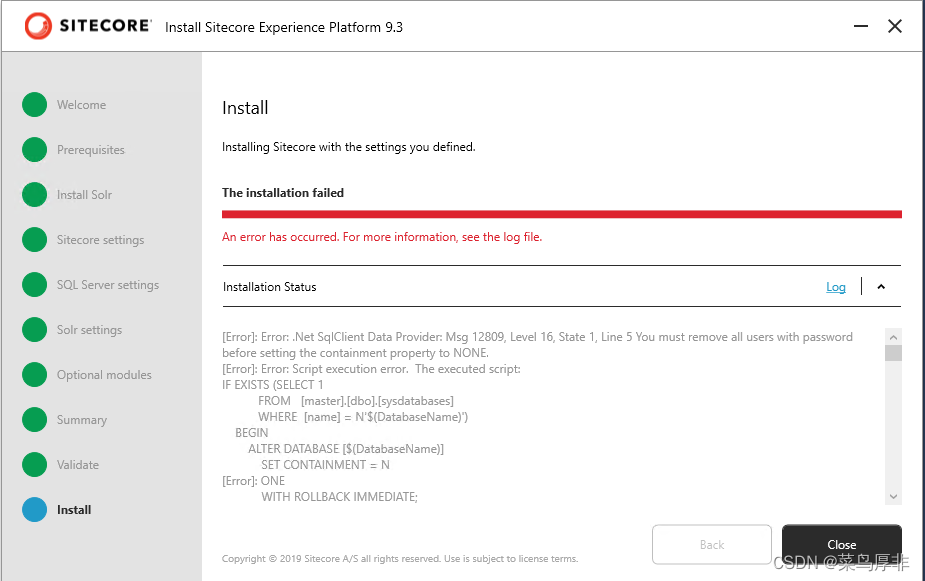The image size is (925, 581).
Task: Click the 'IF EXISTS (SELECT 1' log line
Action: [x=273, y=385]
